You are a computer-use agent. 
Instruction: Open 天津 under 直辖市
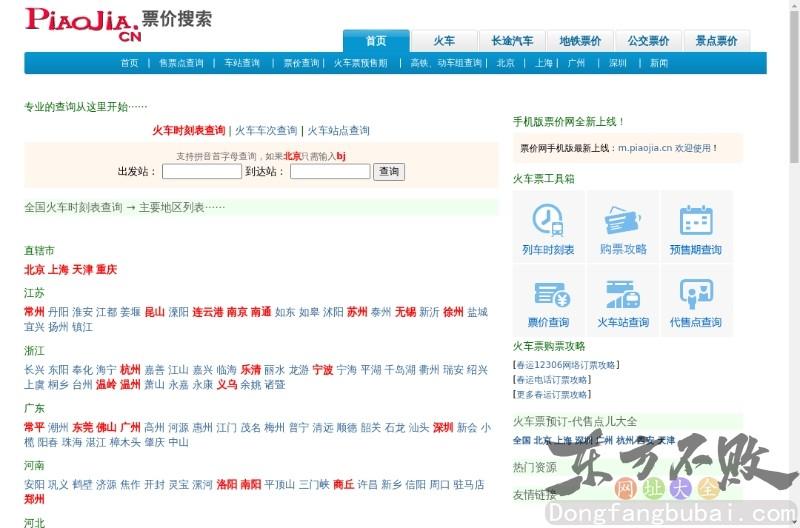82,269
